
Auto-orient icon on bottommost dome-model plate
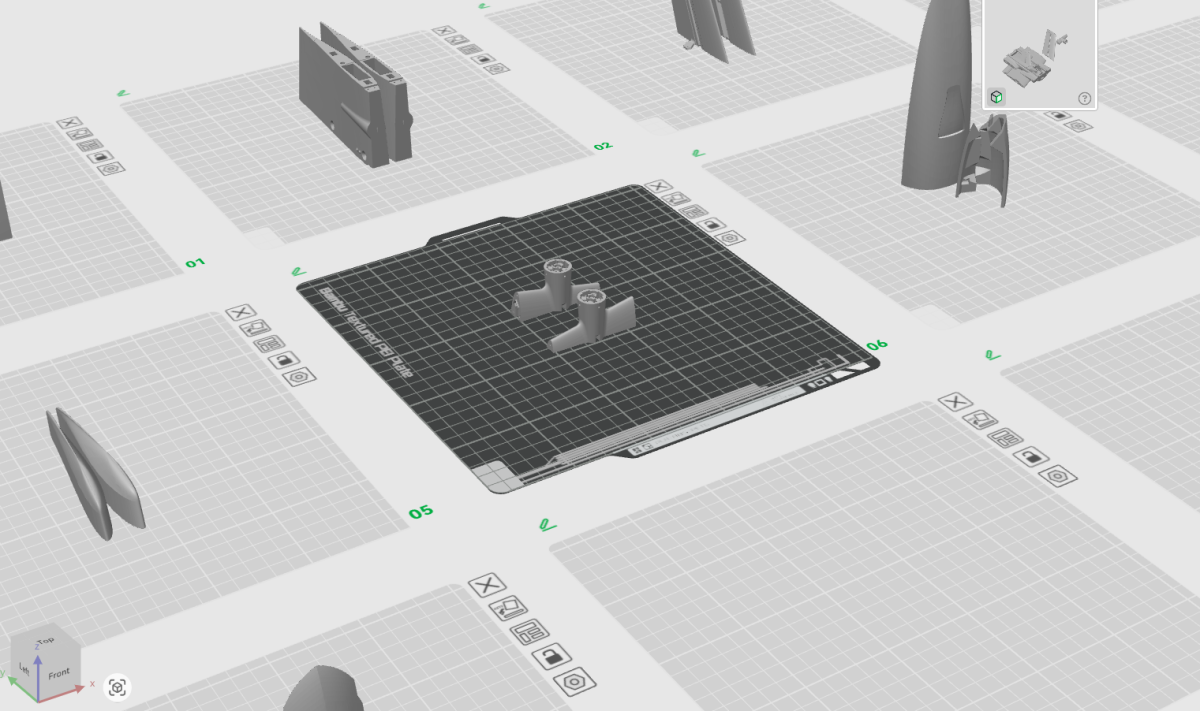(507, 607)
